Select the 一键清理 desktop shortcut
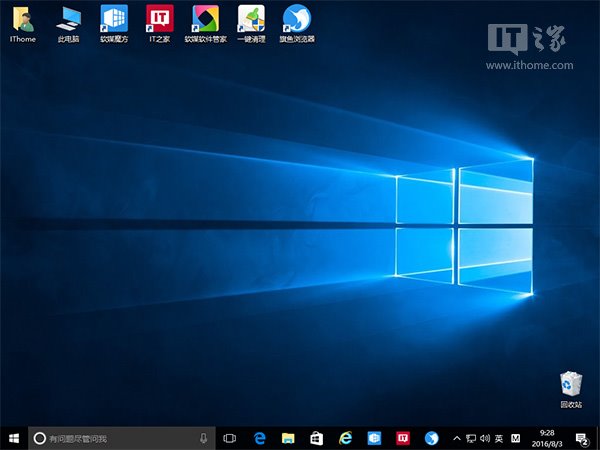The width and height of the screenshot is (600, 450). [x=251, y=24]
